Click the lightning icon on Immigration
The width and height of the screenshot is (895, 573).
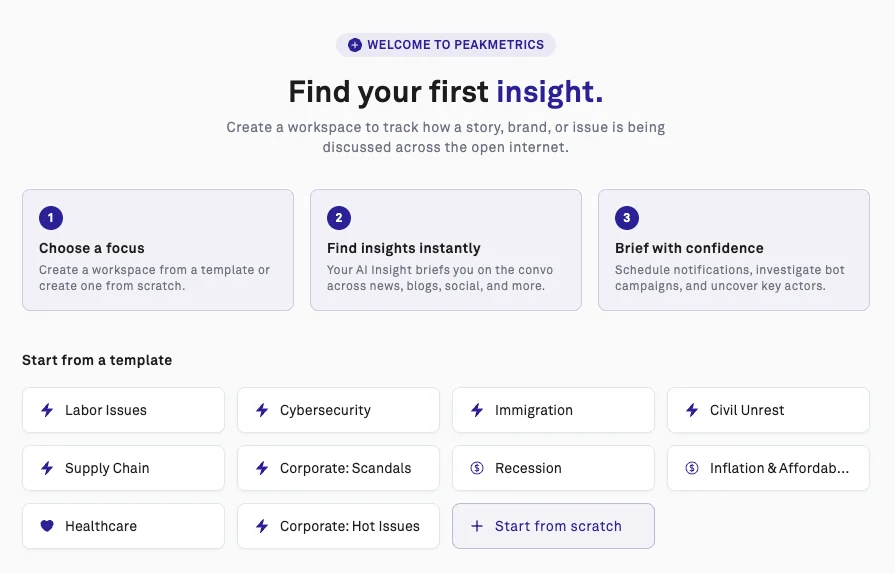click(x=477, y=410)
